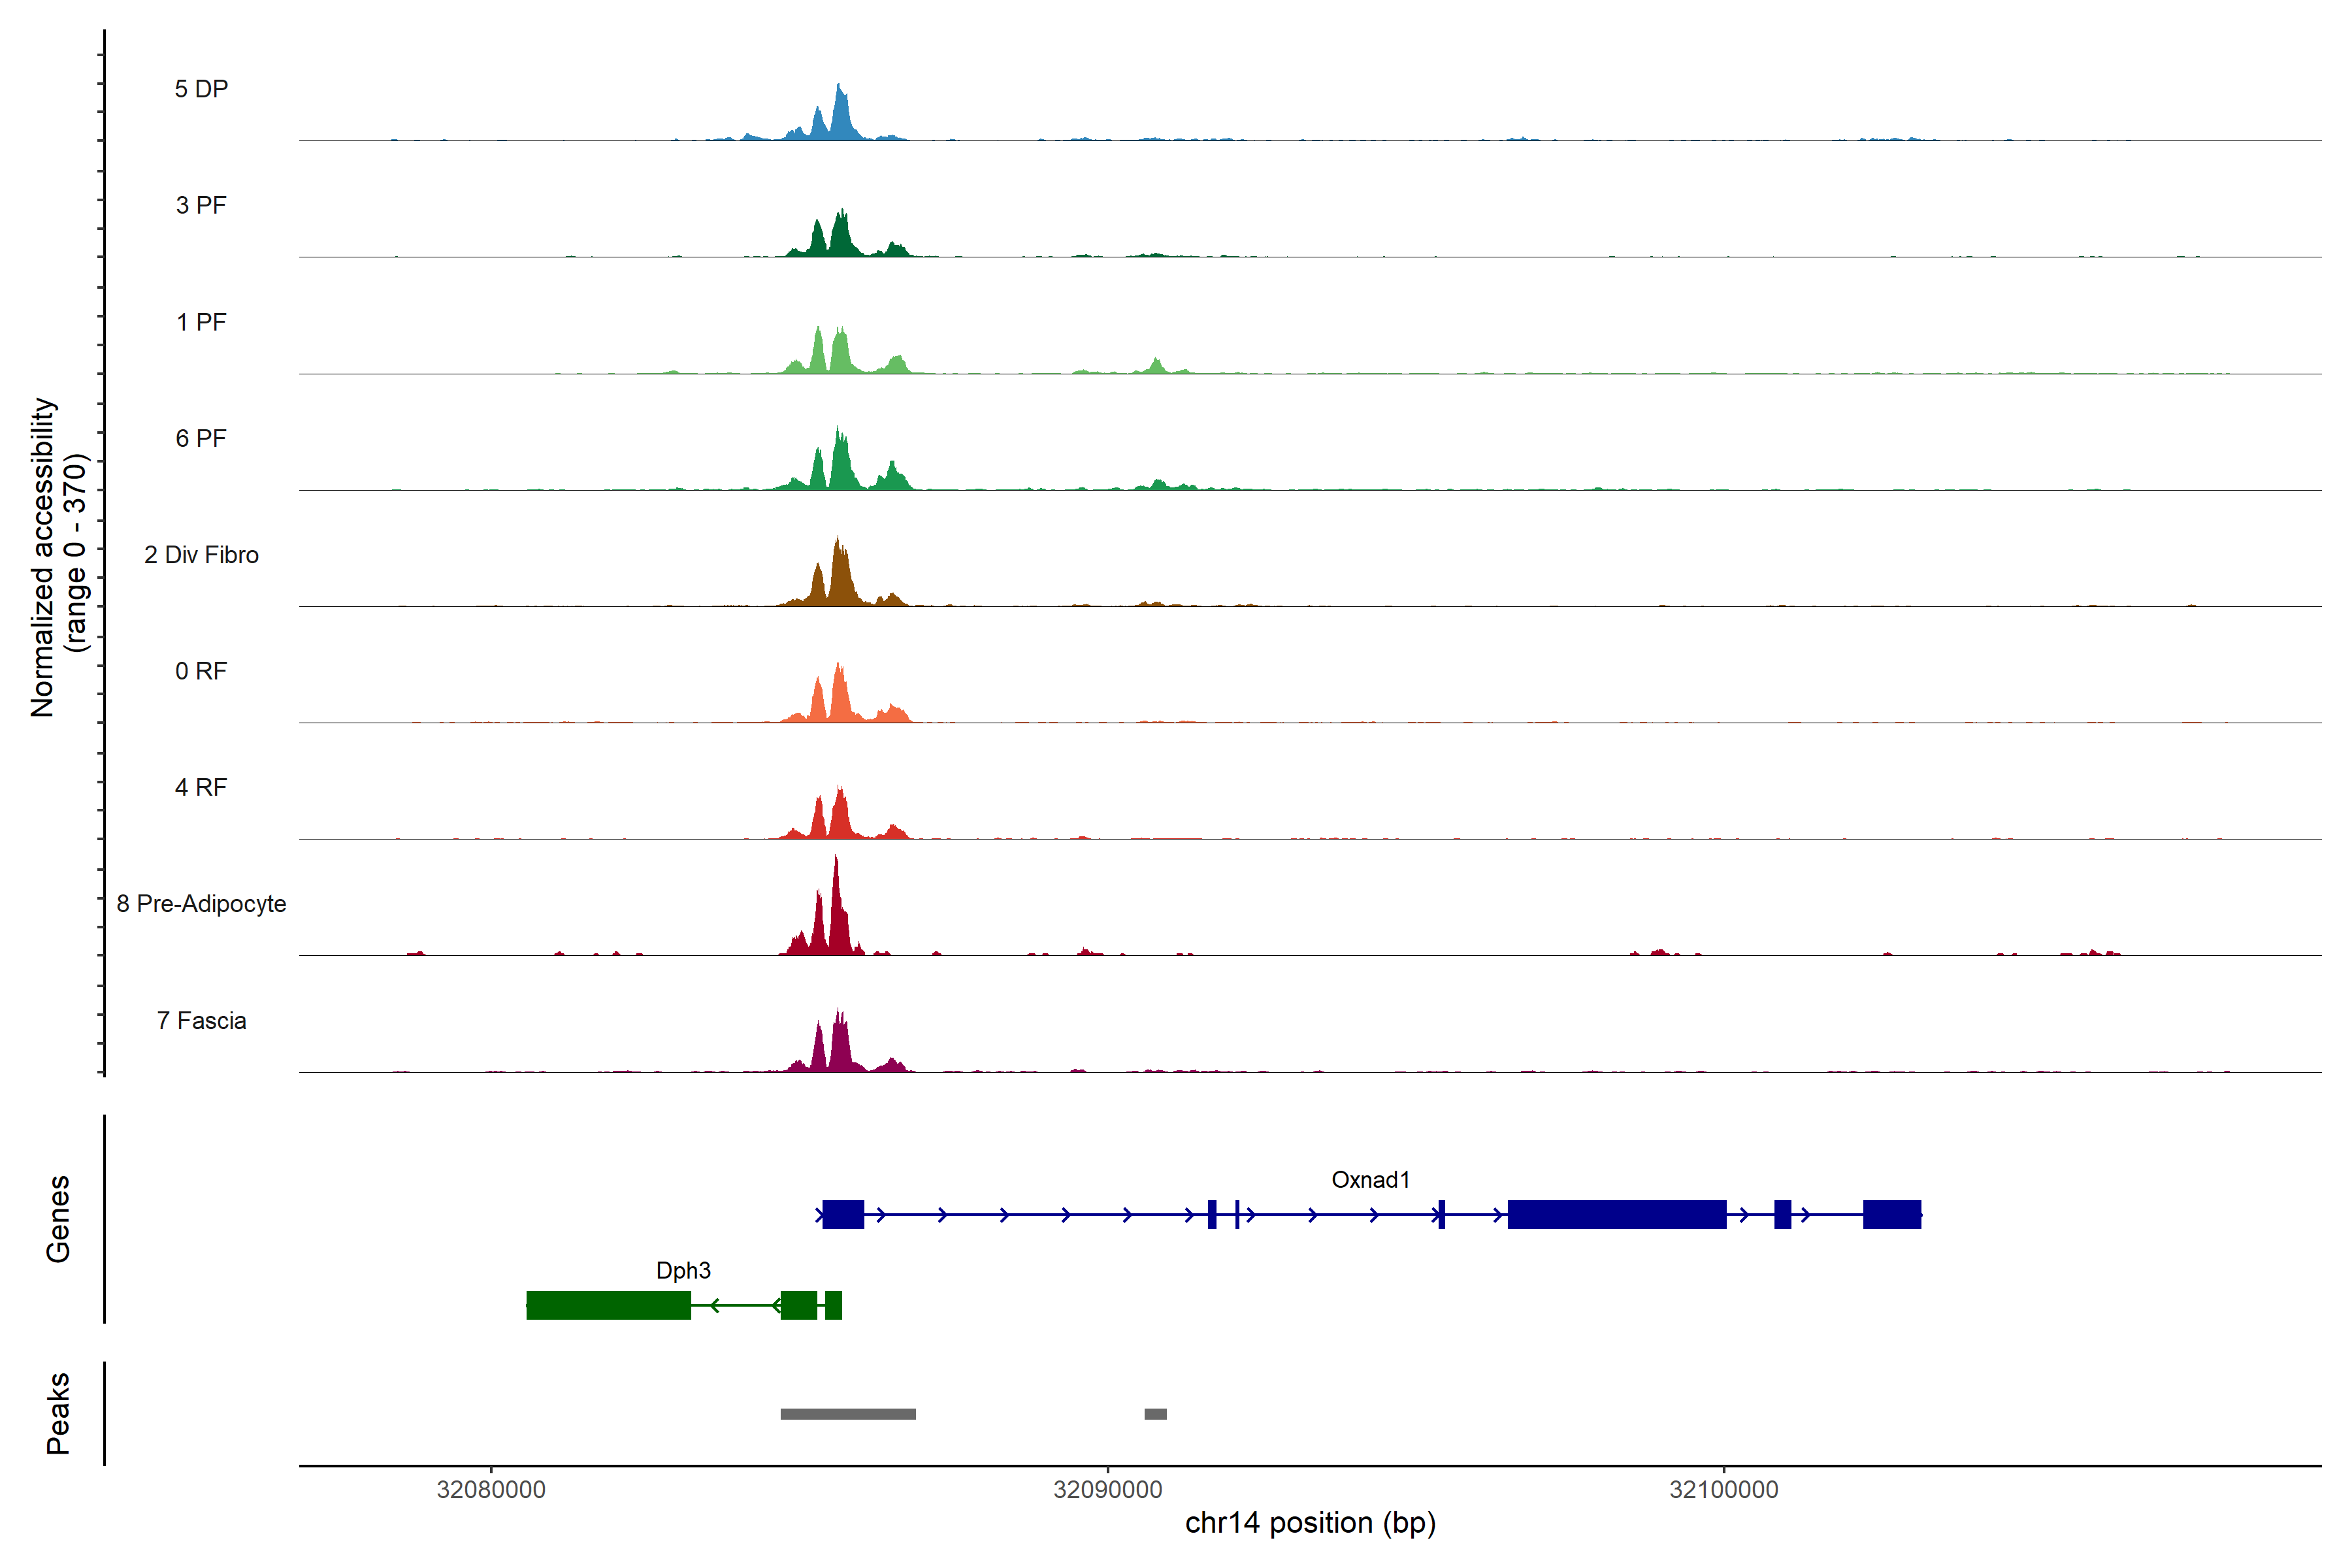This screenshot has width=2352, height=1568.
Task: Click the Peaks panel label
Action: pos(58,1413)
